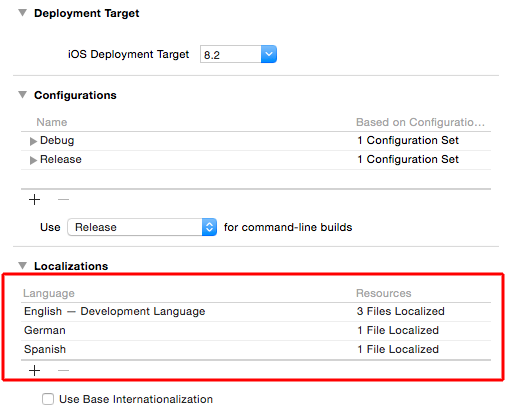Select the Spanish localization row
This screenshot has height=414, width=512.
256,350
